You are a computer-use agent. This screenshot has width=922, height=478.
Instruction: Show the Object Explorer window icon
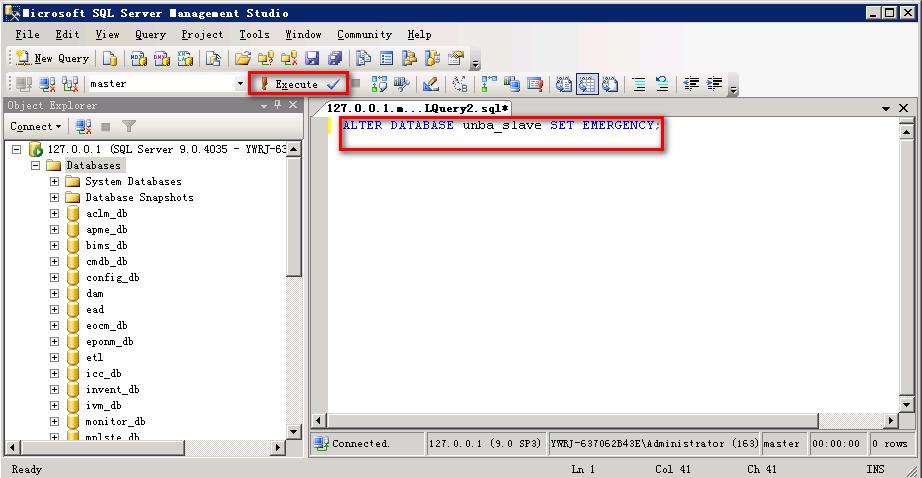(409, 58)
